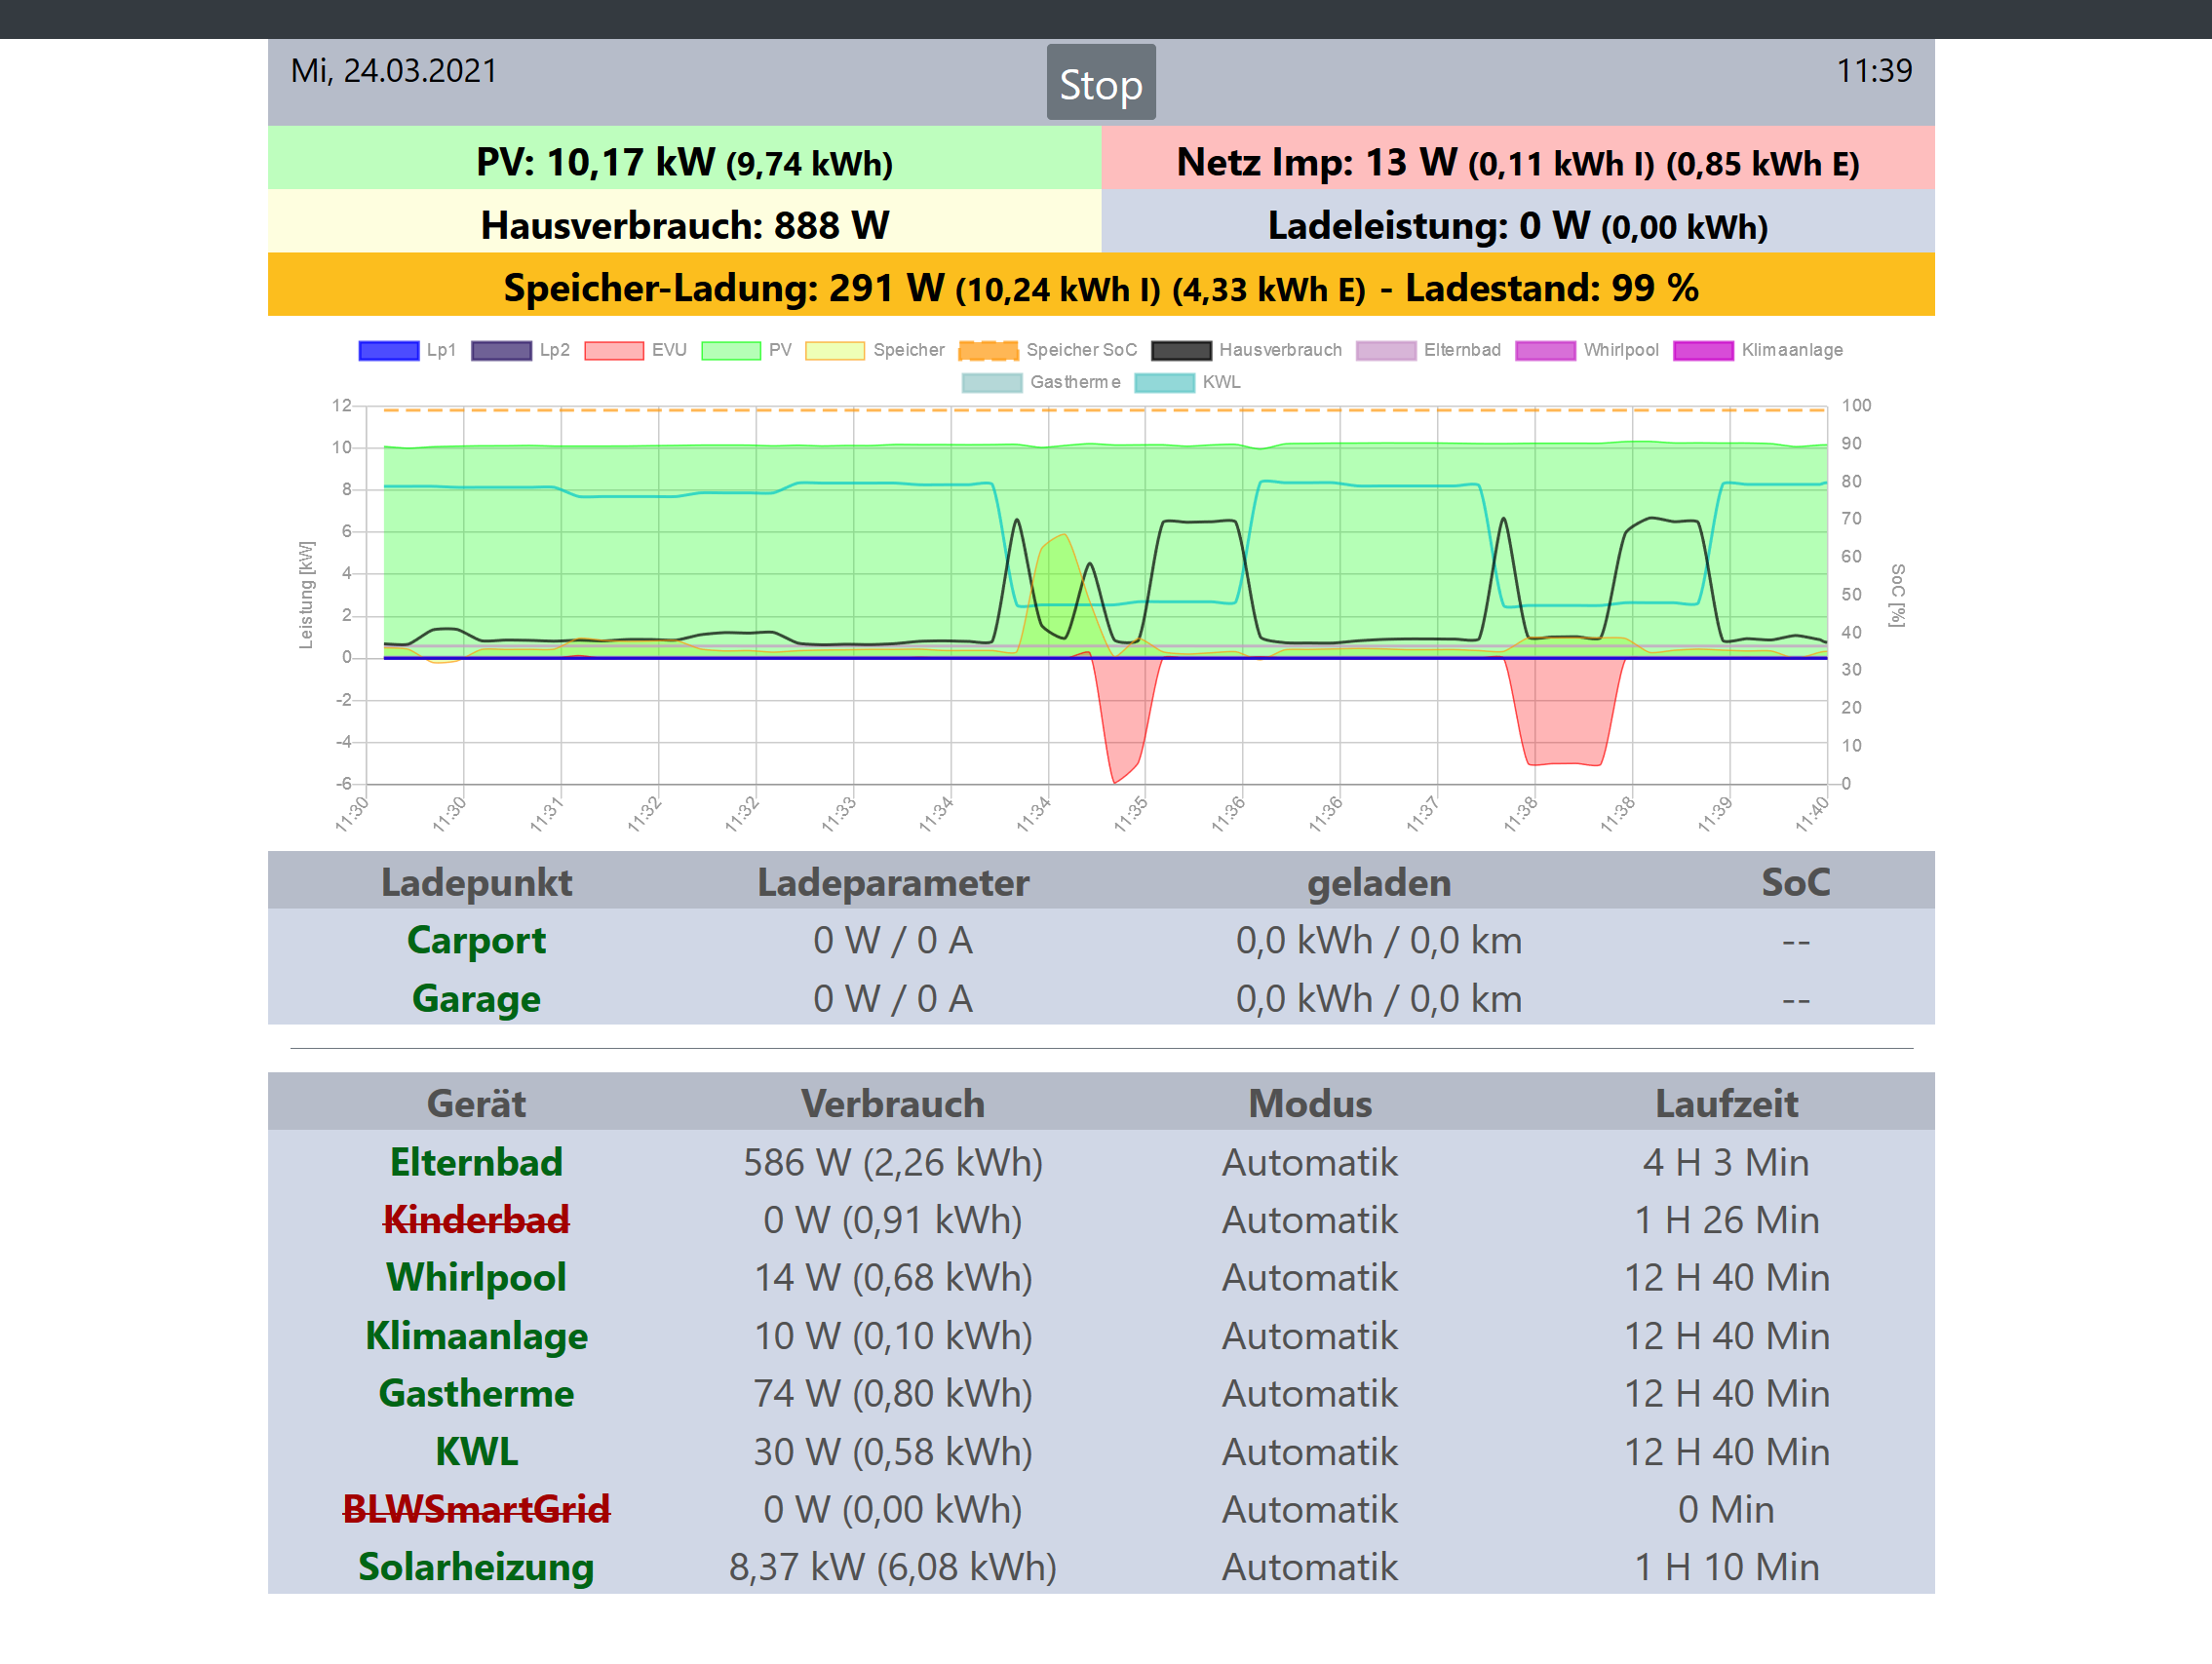2212x1664 pixels.
Task: Click the crossed-out Kinderbad device
Action: click(476, 1220)
